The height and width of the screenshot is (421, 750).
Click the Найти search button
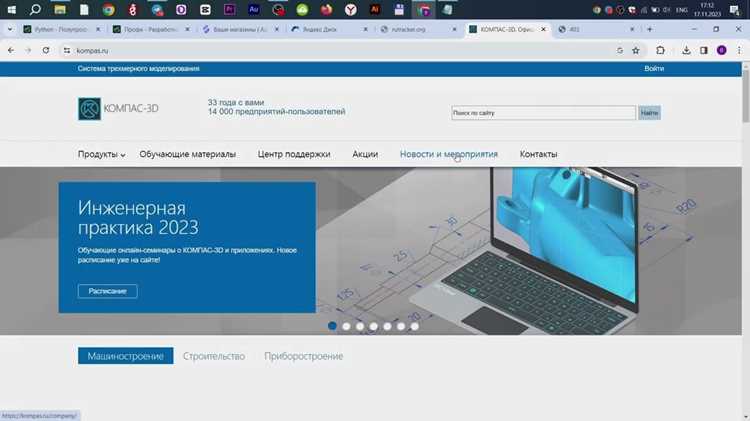(649, 113)
